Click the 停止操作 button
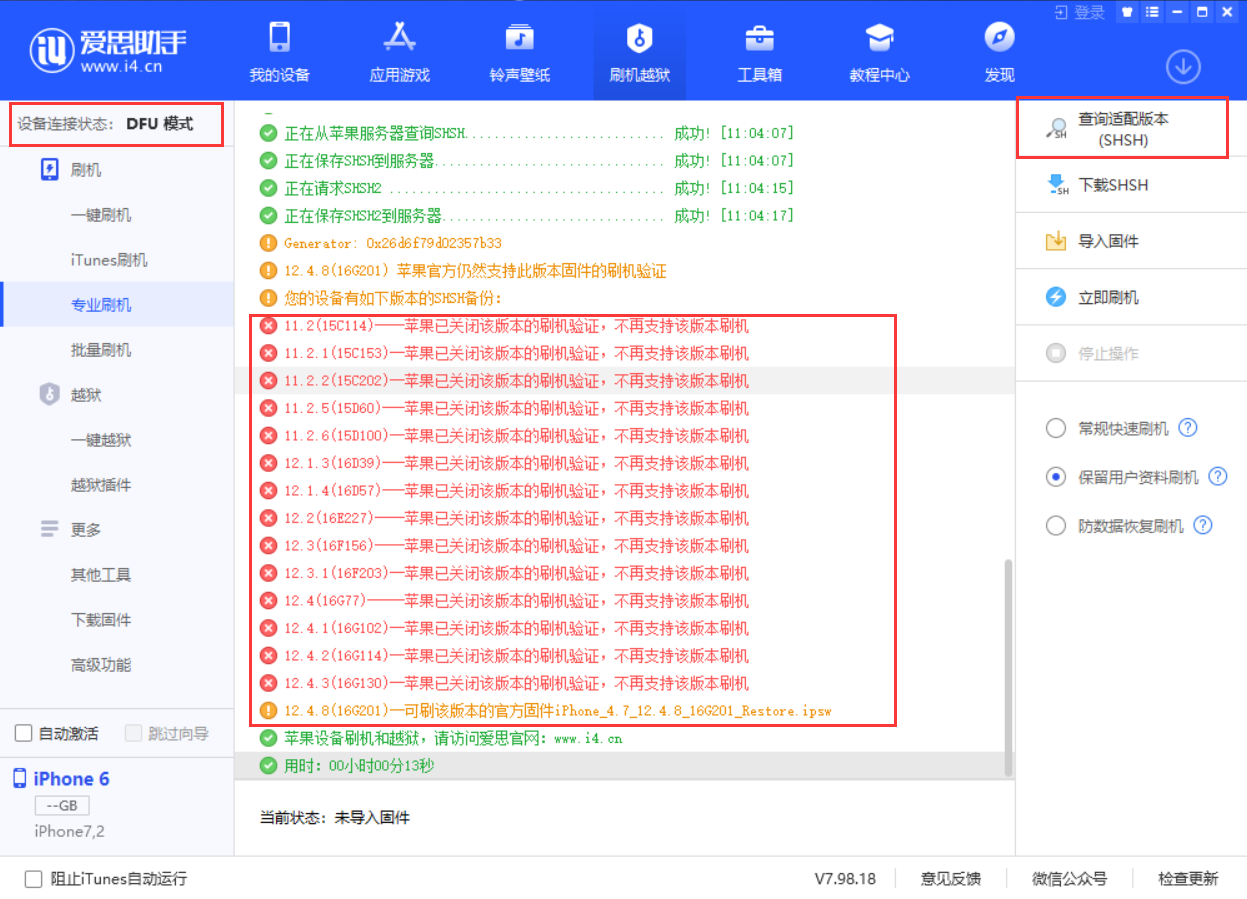The image size is (1247, 899). pos(1131,353)
